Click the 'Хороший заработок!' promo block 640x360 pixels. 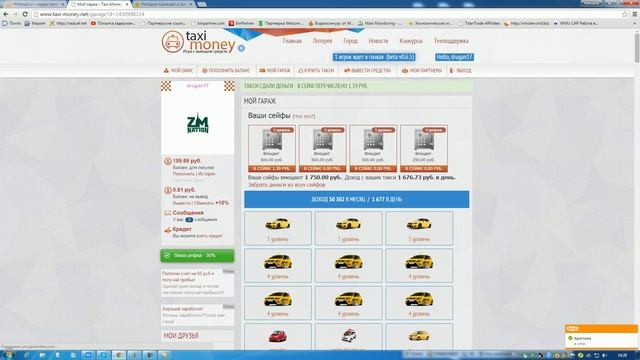click(198, 315)
